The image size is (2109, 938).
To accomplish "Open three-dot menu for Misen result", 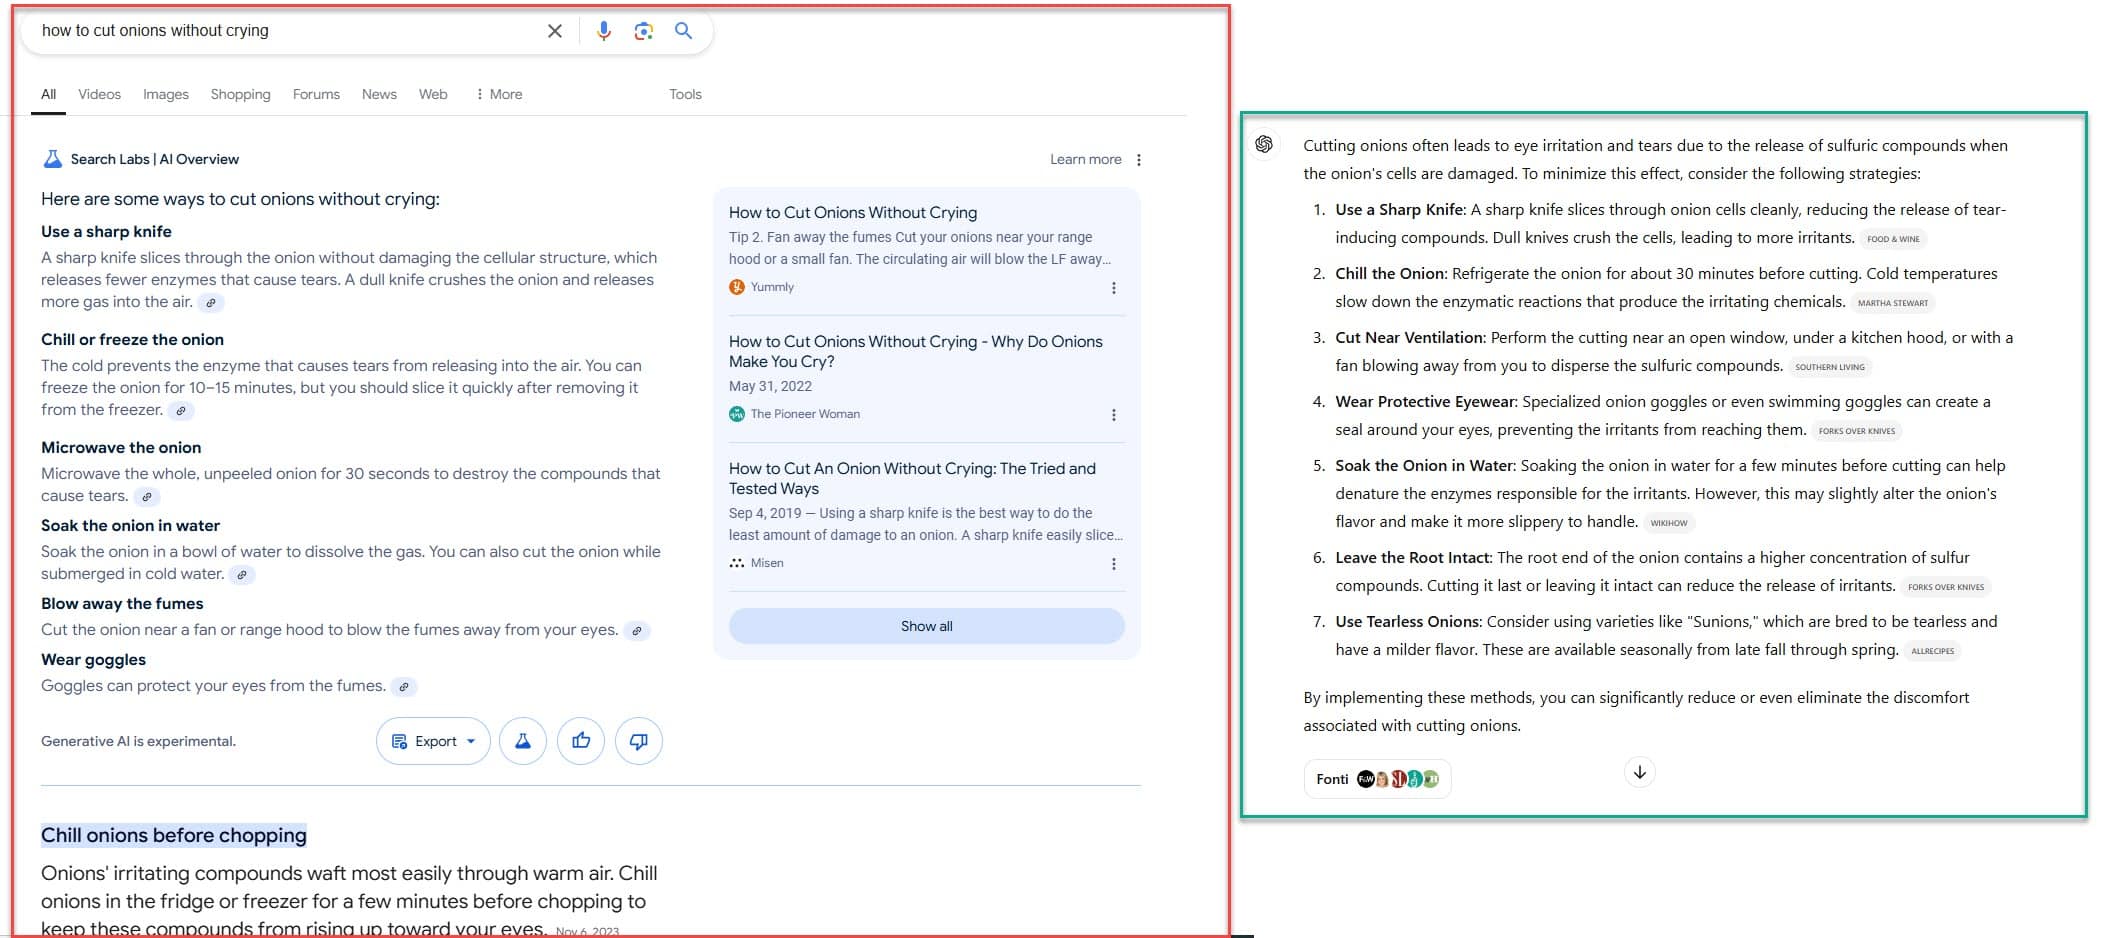I will [1114, 564].
